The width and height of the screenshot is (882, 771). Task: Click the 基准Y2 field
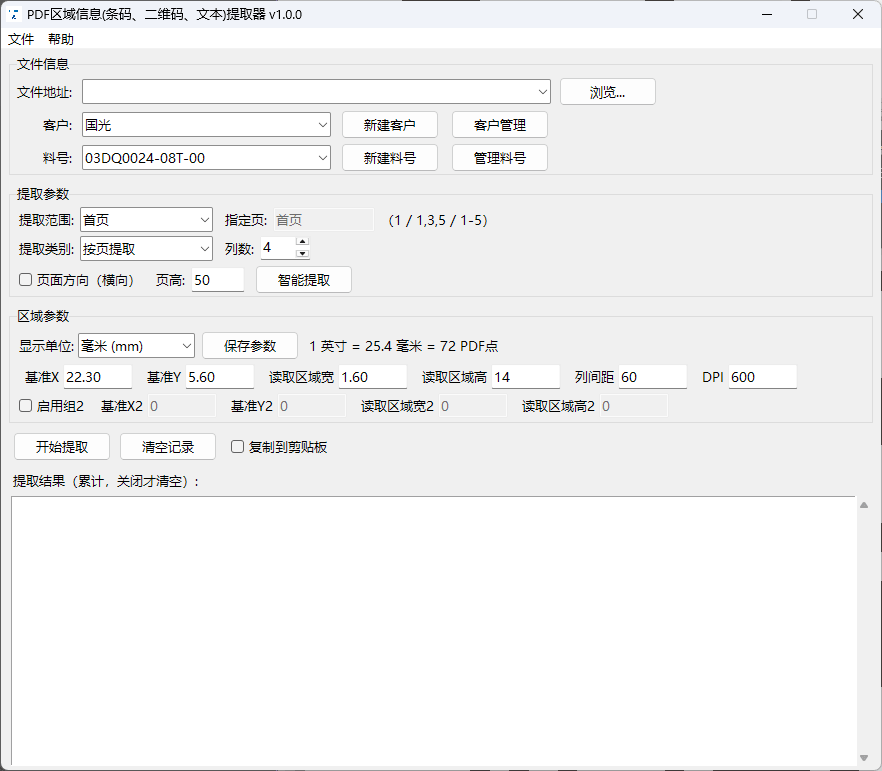[x=312, y=406]
